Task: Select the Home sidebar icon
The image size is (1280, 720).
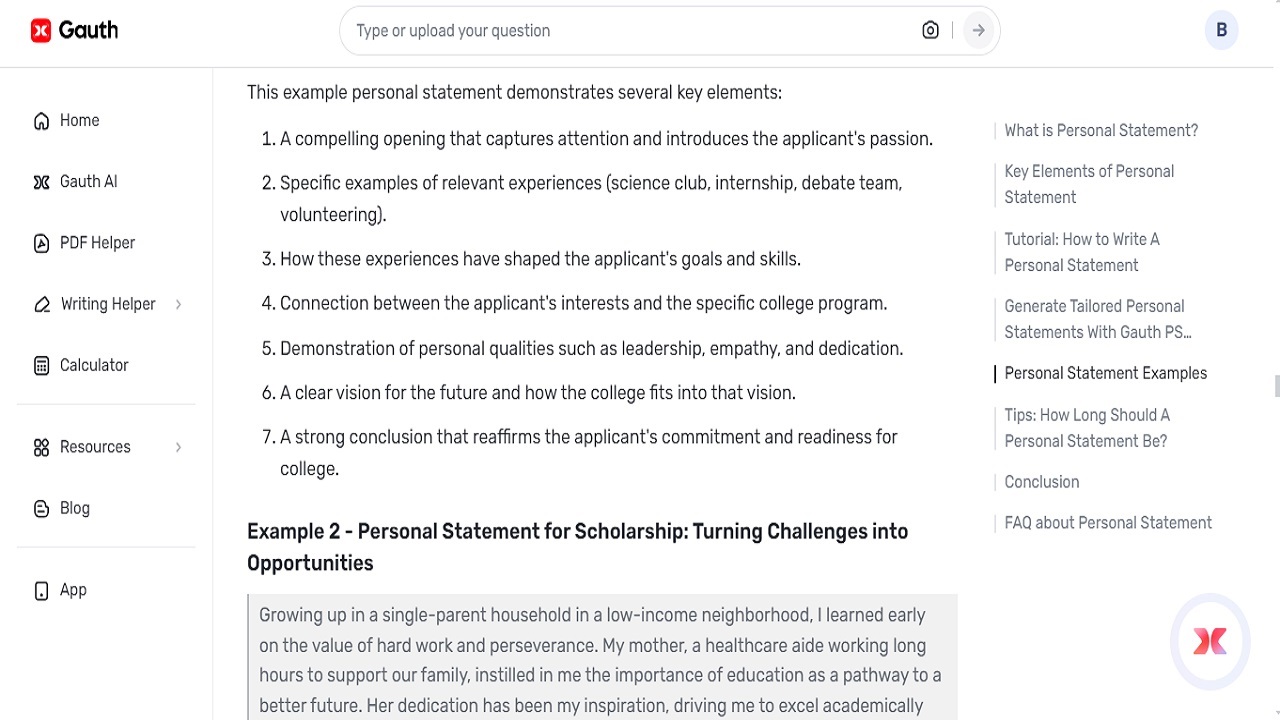Action: (x=41, y=120)
